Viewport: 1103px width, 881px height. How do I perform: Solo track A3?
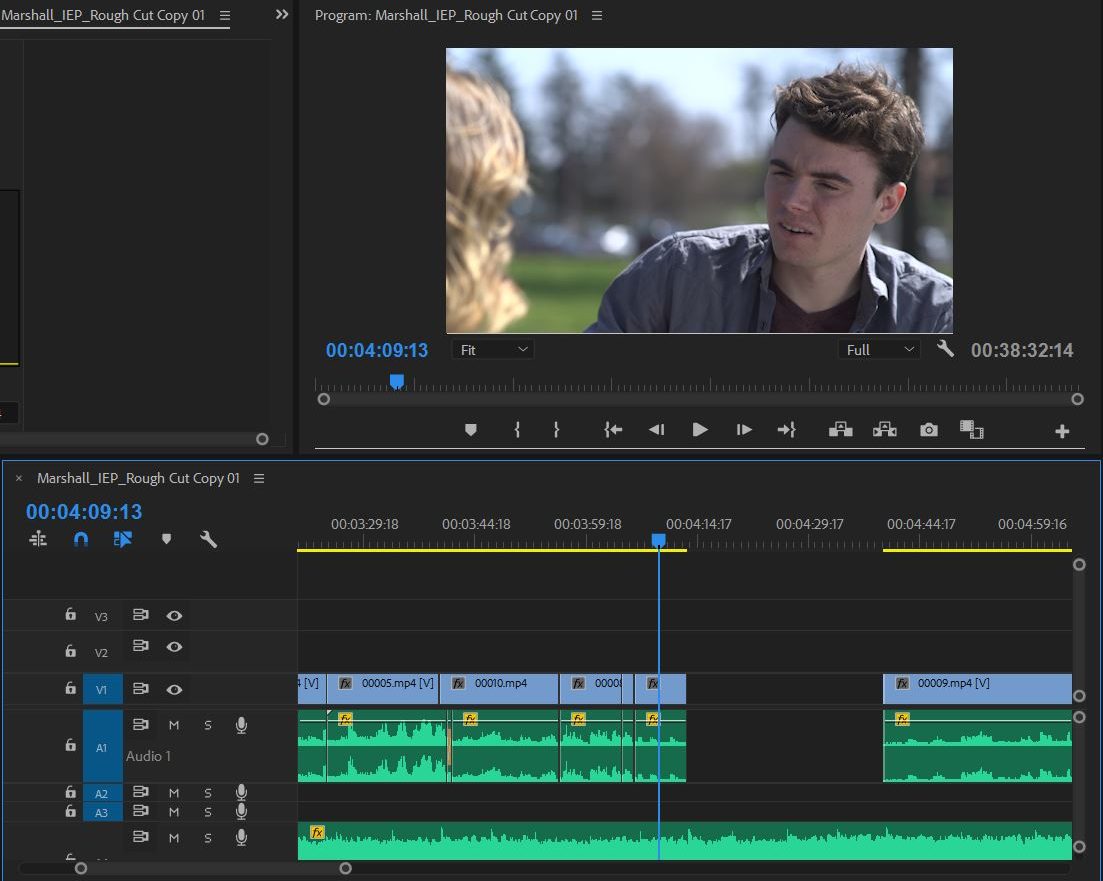tap(208, 812)
